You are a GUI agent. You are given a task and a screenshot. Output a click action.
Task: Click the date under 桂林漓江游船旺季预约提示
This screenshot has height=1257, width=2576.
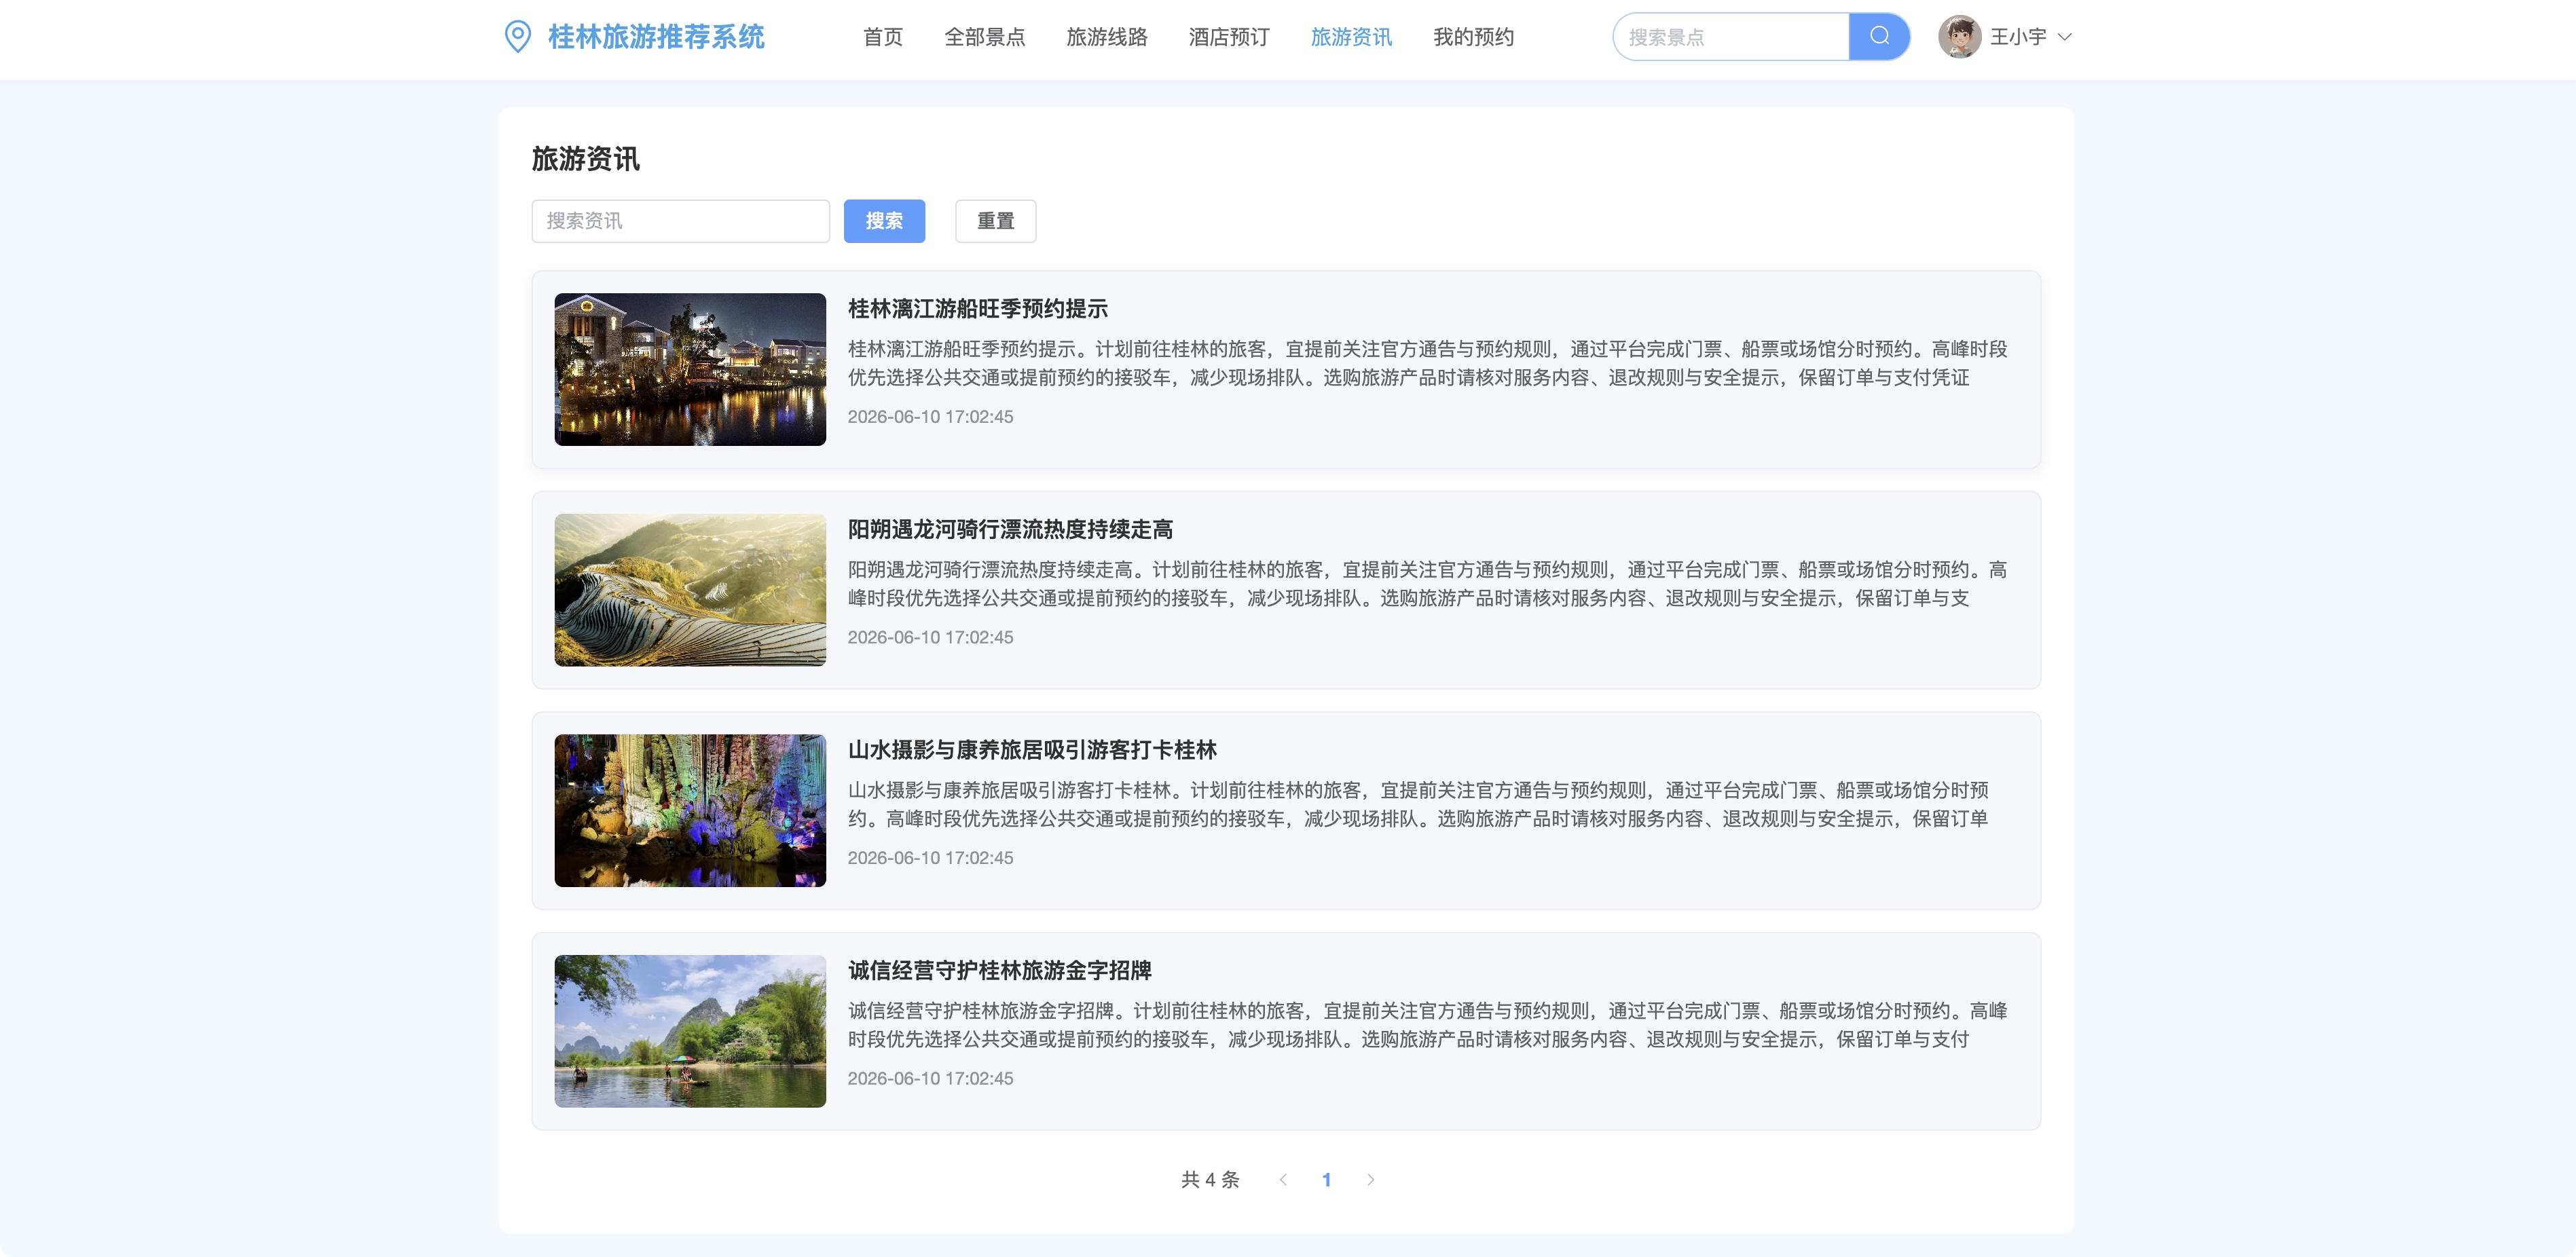930,417
